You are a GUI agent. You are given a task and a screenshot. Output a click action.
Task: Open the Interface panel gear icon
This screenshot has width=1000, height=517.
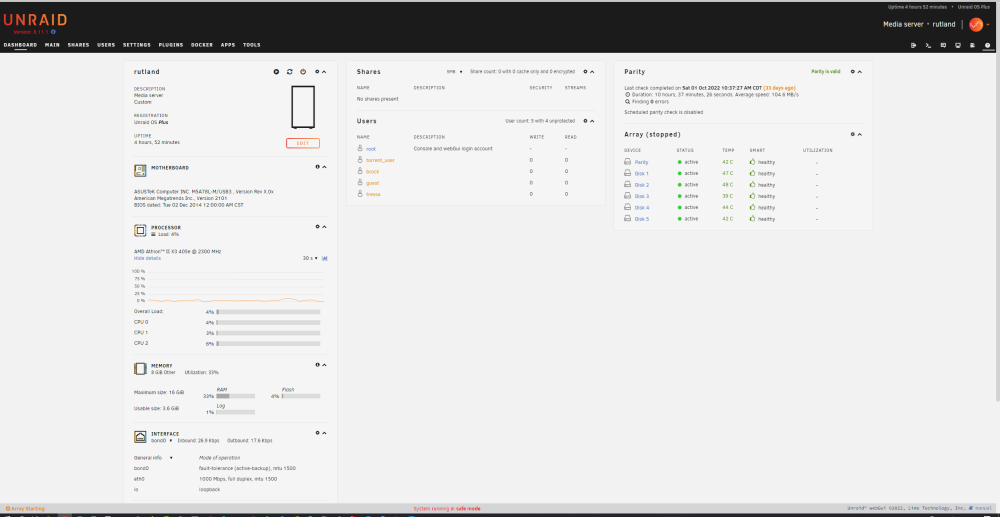click(317, 433)
